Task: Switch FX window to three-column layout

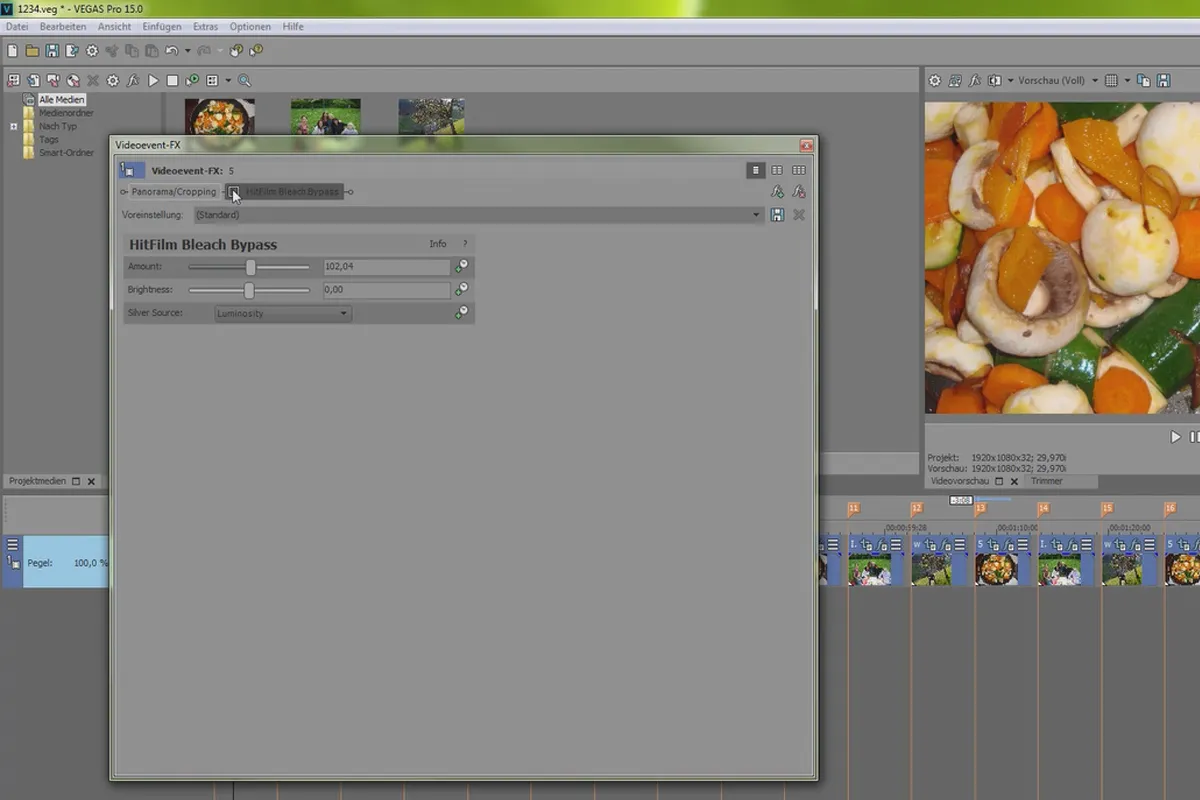Action: tap(799, 170)
